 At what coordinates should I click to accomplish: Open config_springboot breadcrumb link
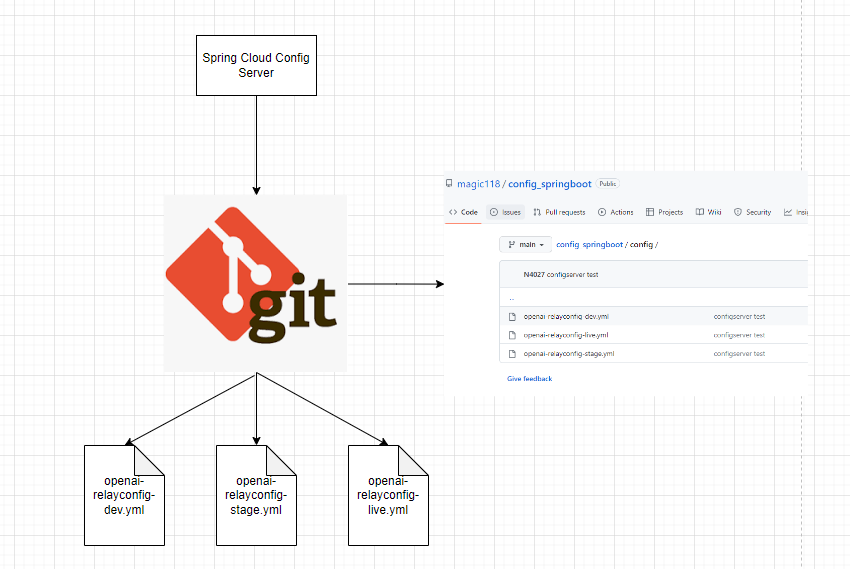click(x=589, y=244)
